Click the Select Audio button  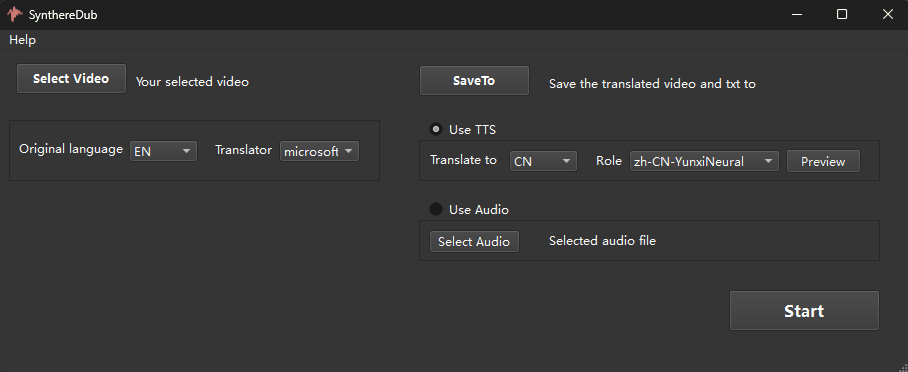coord(474,242)
